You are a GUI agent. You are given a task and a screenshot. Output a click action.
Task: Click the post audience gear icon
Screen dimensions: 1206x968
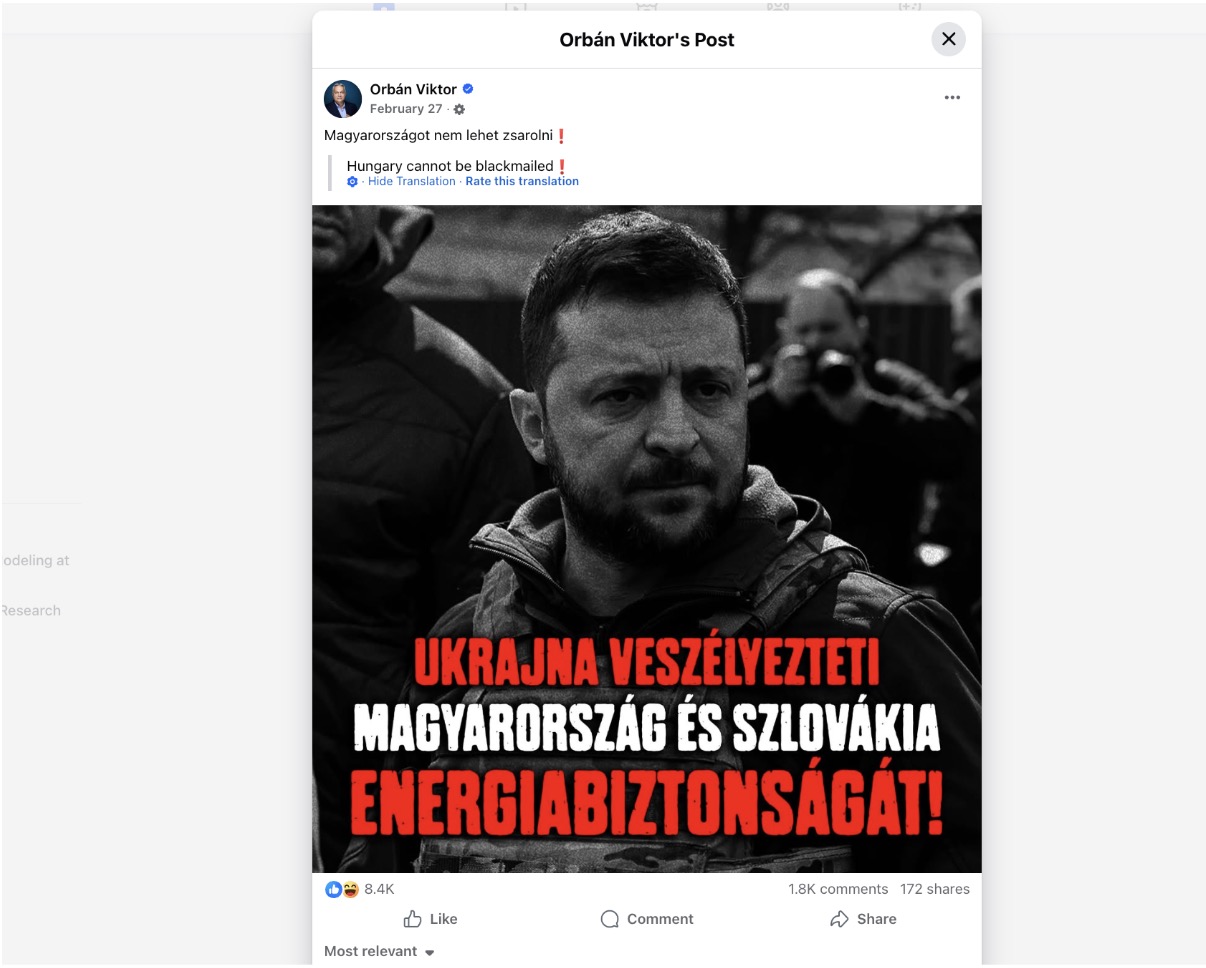coord(459,109)
